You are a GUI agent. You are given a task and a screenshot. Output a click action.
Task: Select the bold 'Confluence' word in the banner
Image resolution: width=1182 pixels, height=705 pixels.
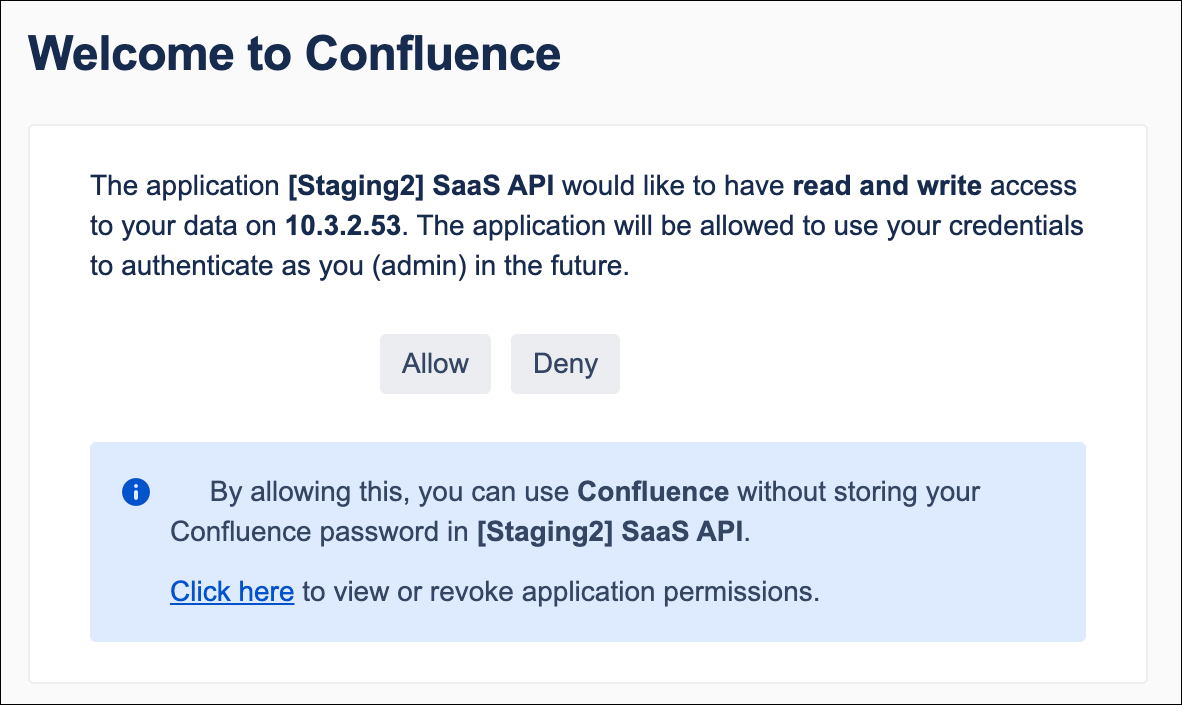pos(652,491)
